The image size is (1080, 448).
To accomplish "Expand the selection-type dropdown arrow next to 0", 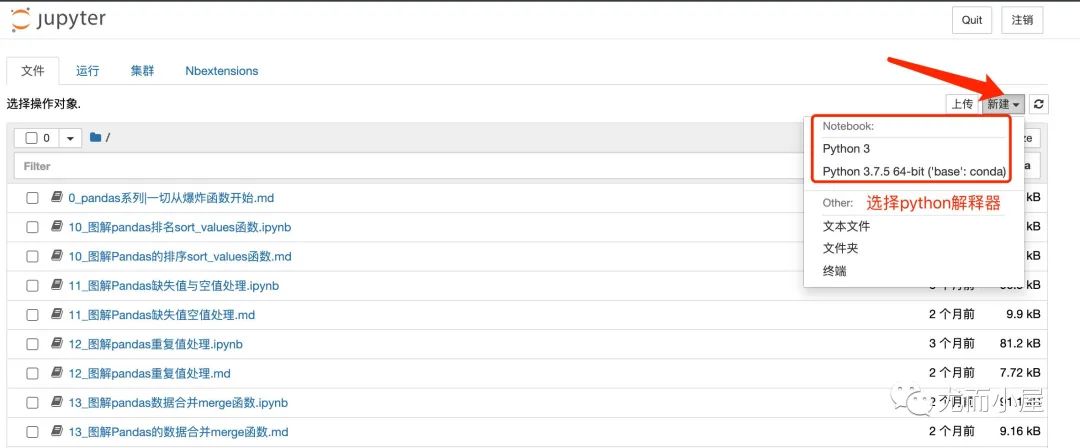I will 70,138.
